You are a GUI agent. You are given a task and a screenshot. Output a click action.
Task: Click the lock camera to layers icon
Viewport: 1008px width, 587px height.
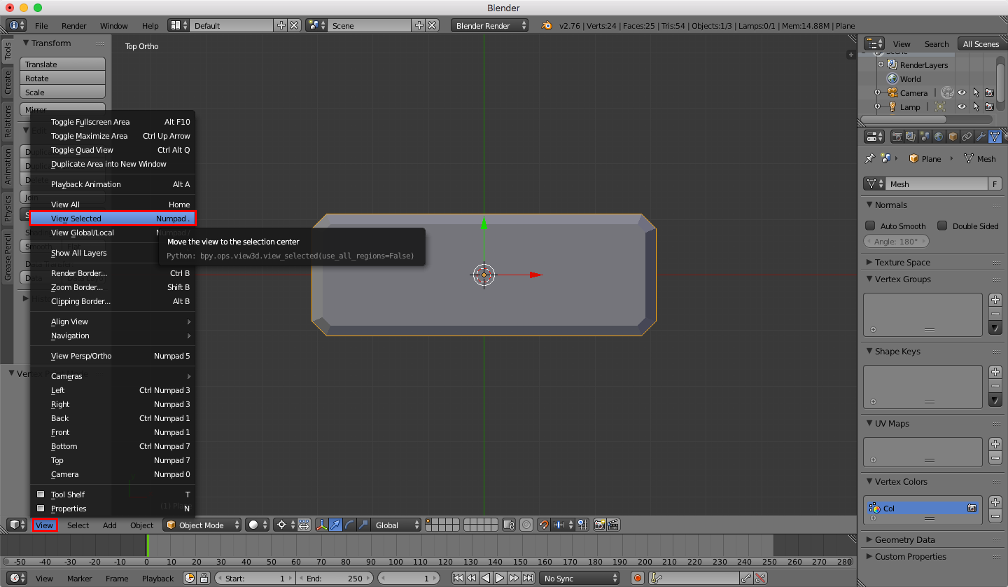pos(509,525)
